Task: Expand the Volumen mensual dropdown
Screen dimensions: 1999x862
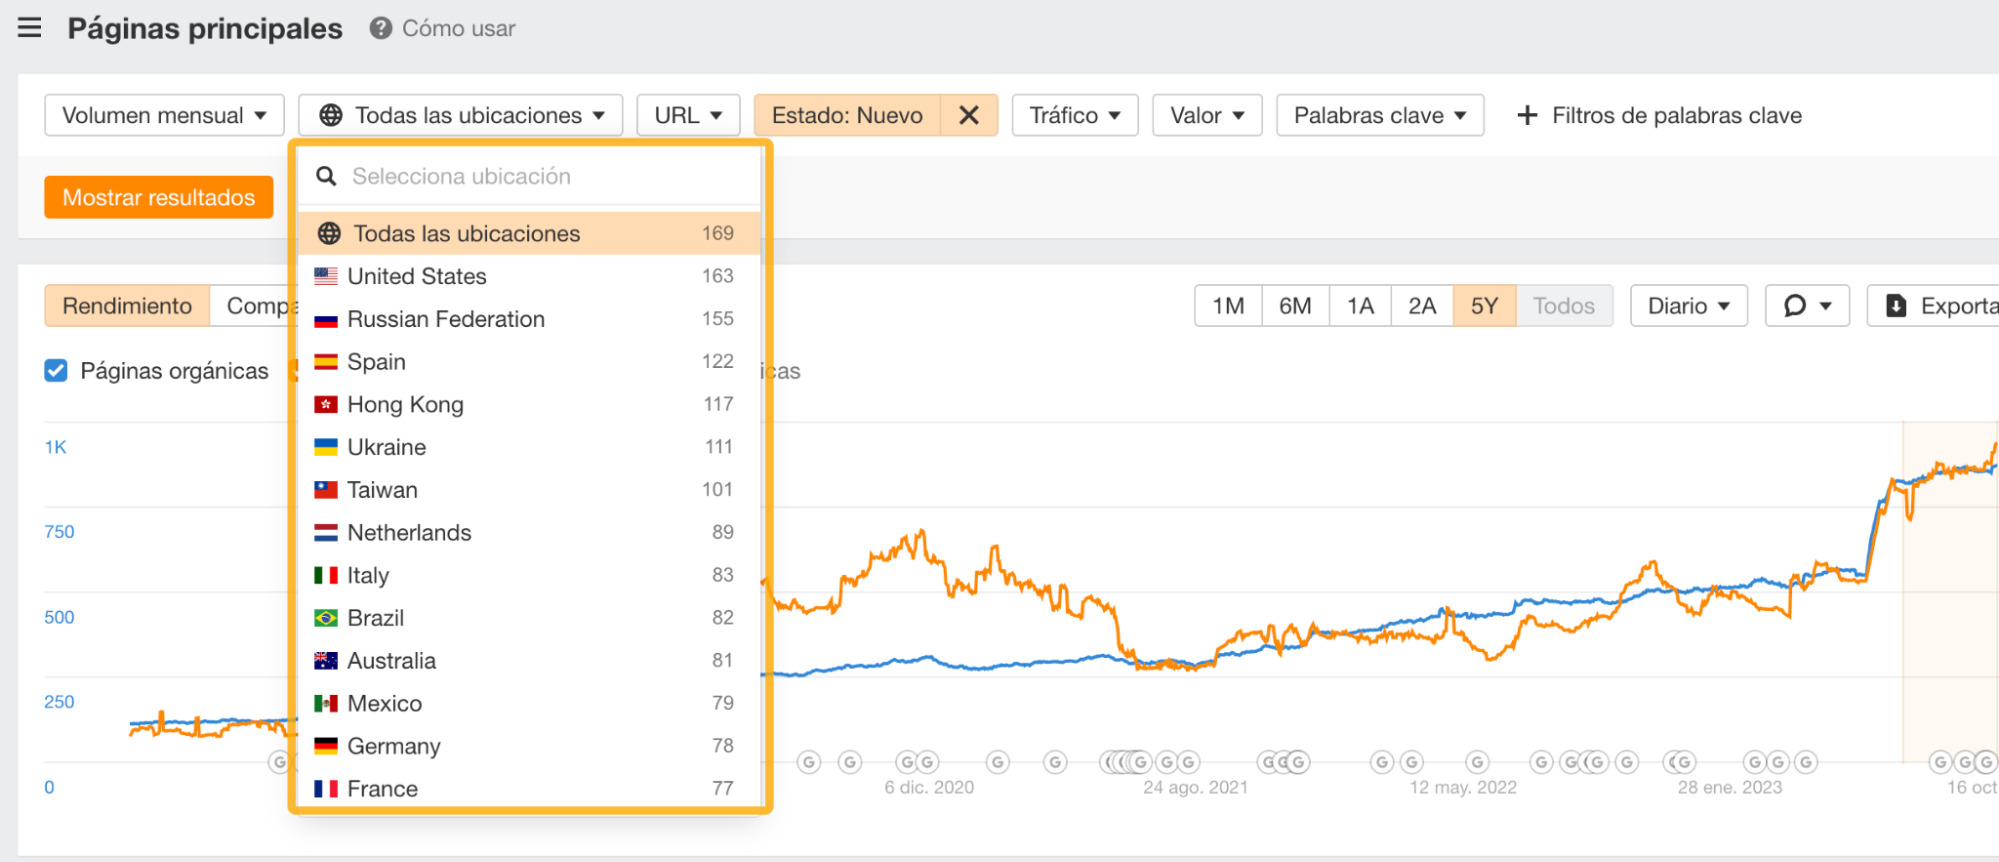Action: (164, 115)
